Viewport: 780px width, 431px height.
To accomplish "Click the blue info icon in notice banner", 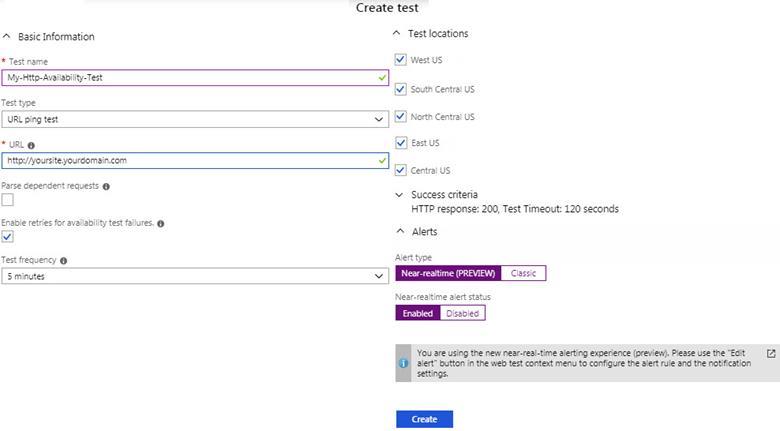I will point(403,363).
